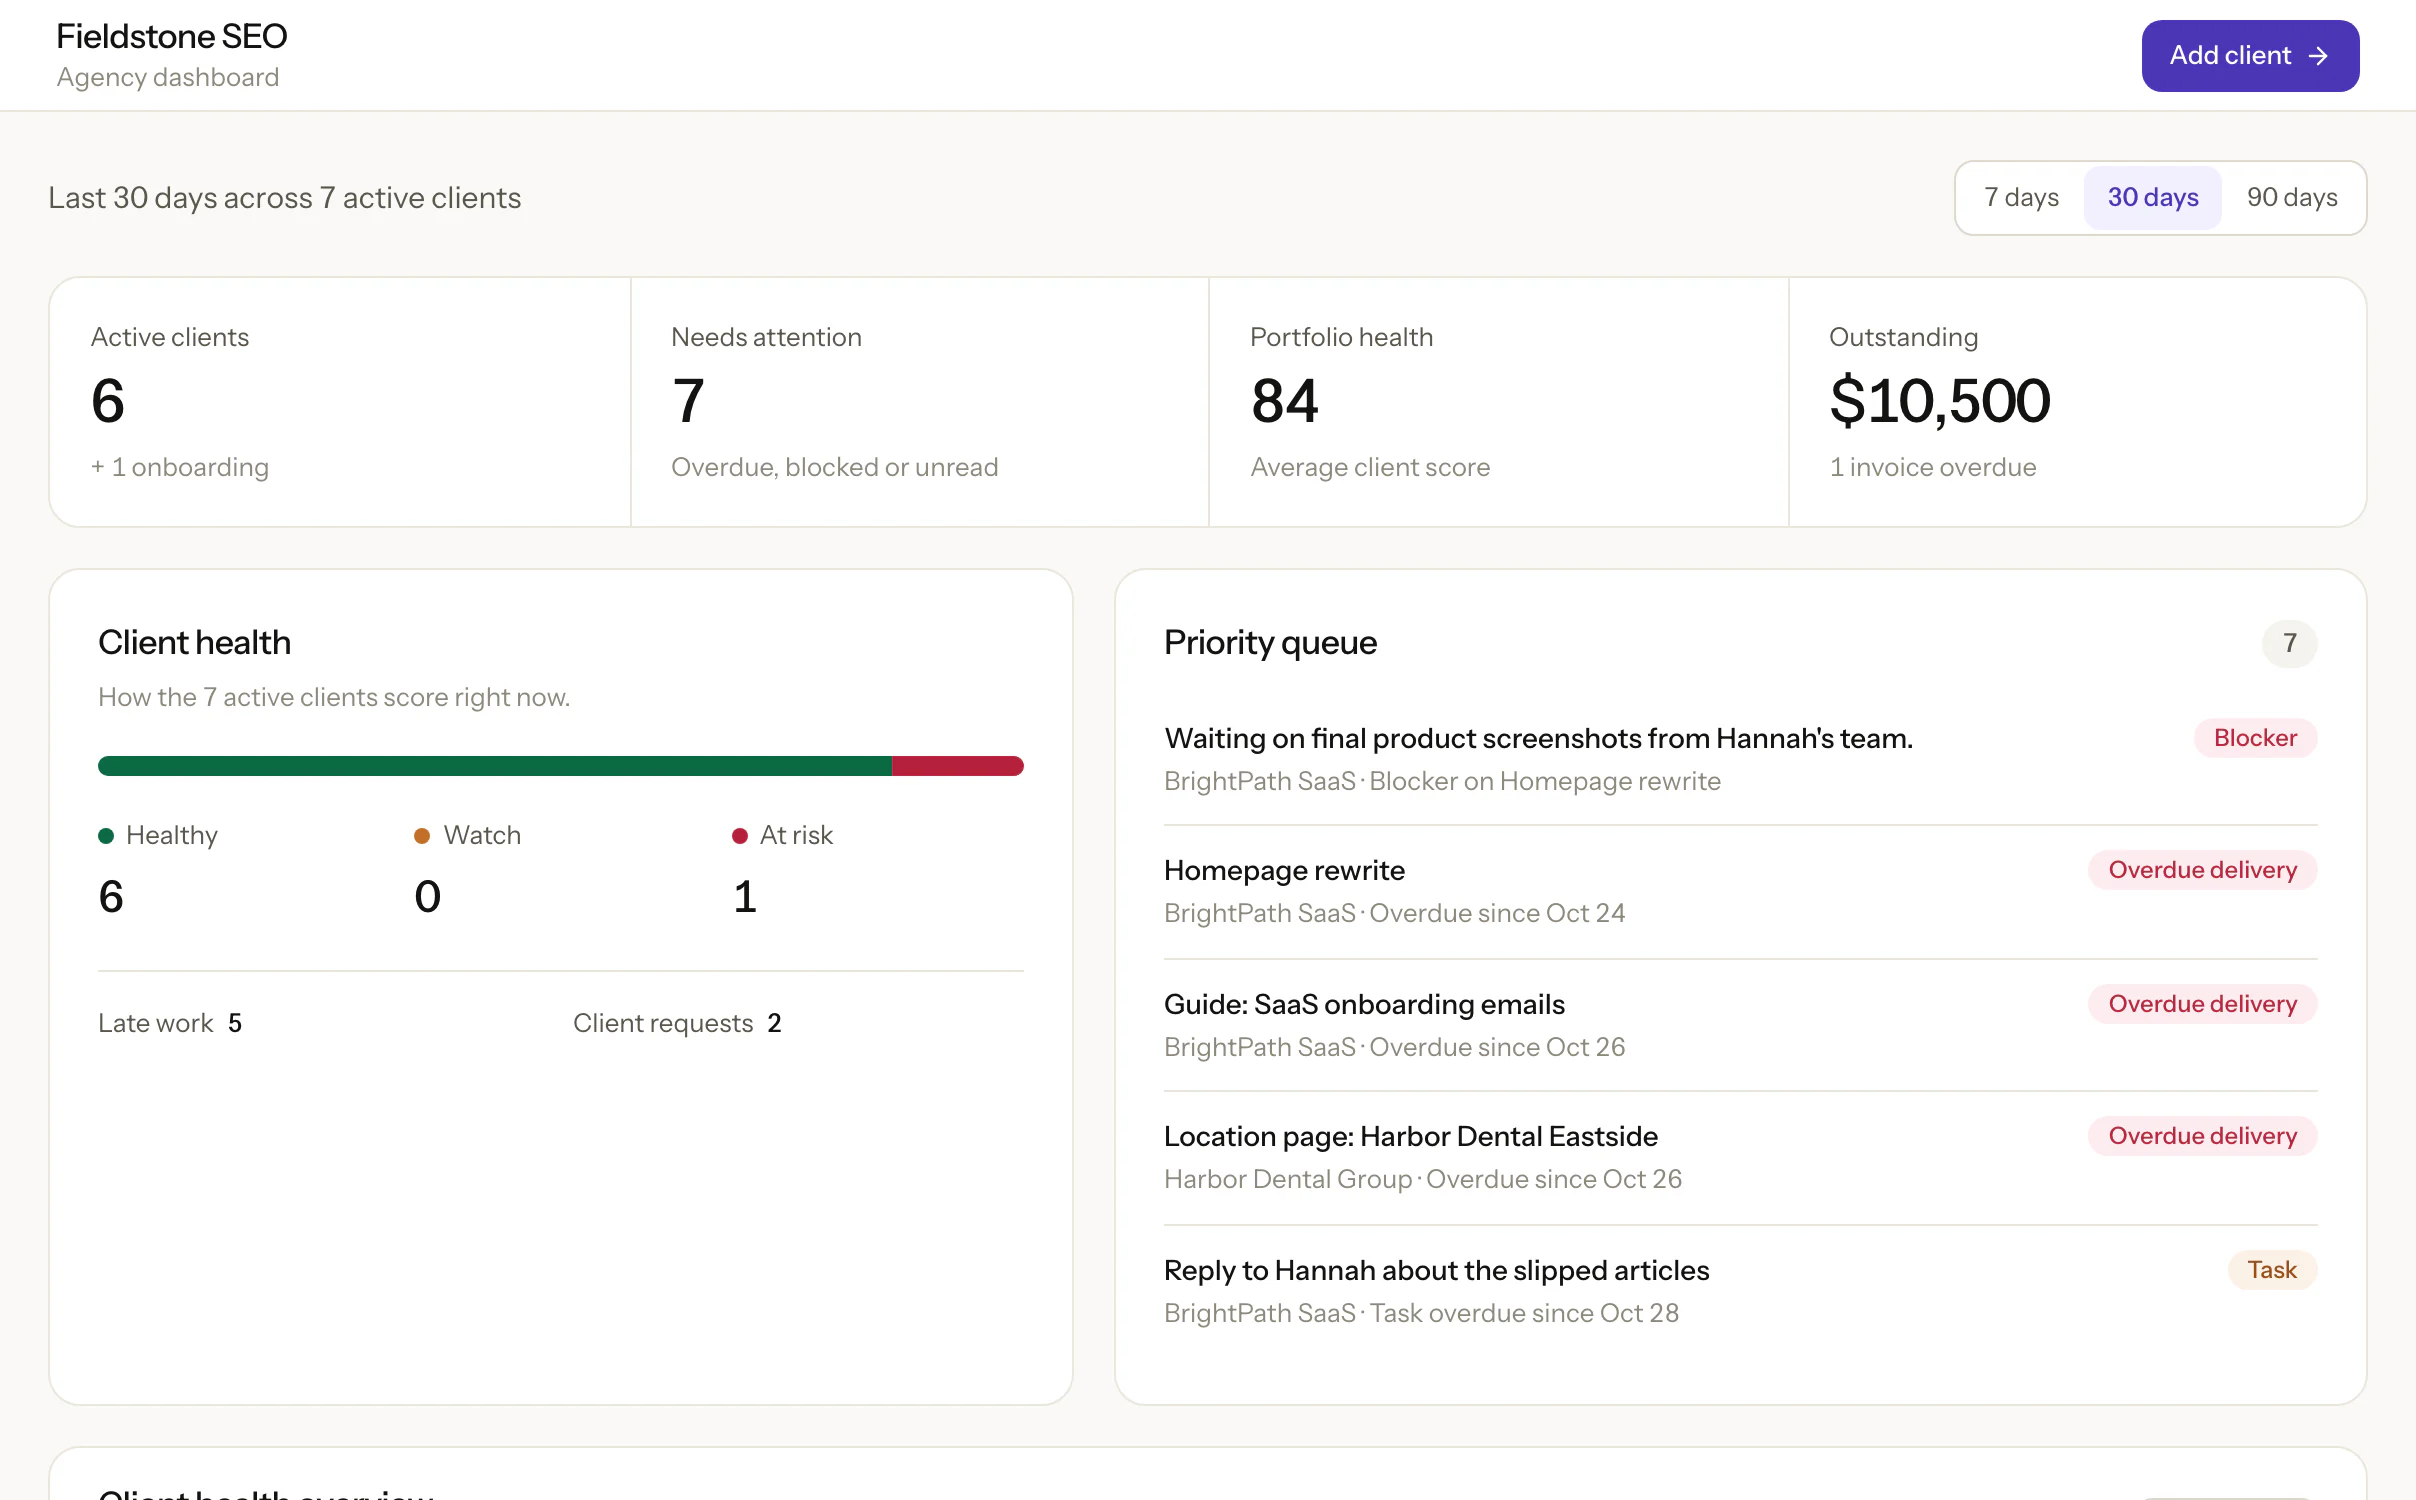Click 'Last 30 days across 7 active clients'
2416x1500 pixels.
pos(285,198)
